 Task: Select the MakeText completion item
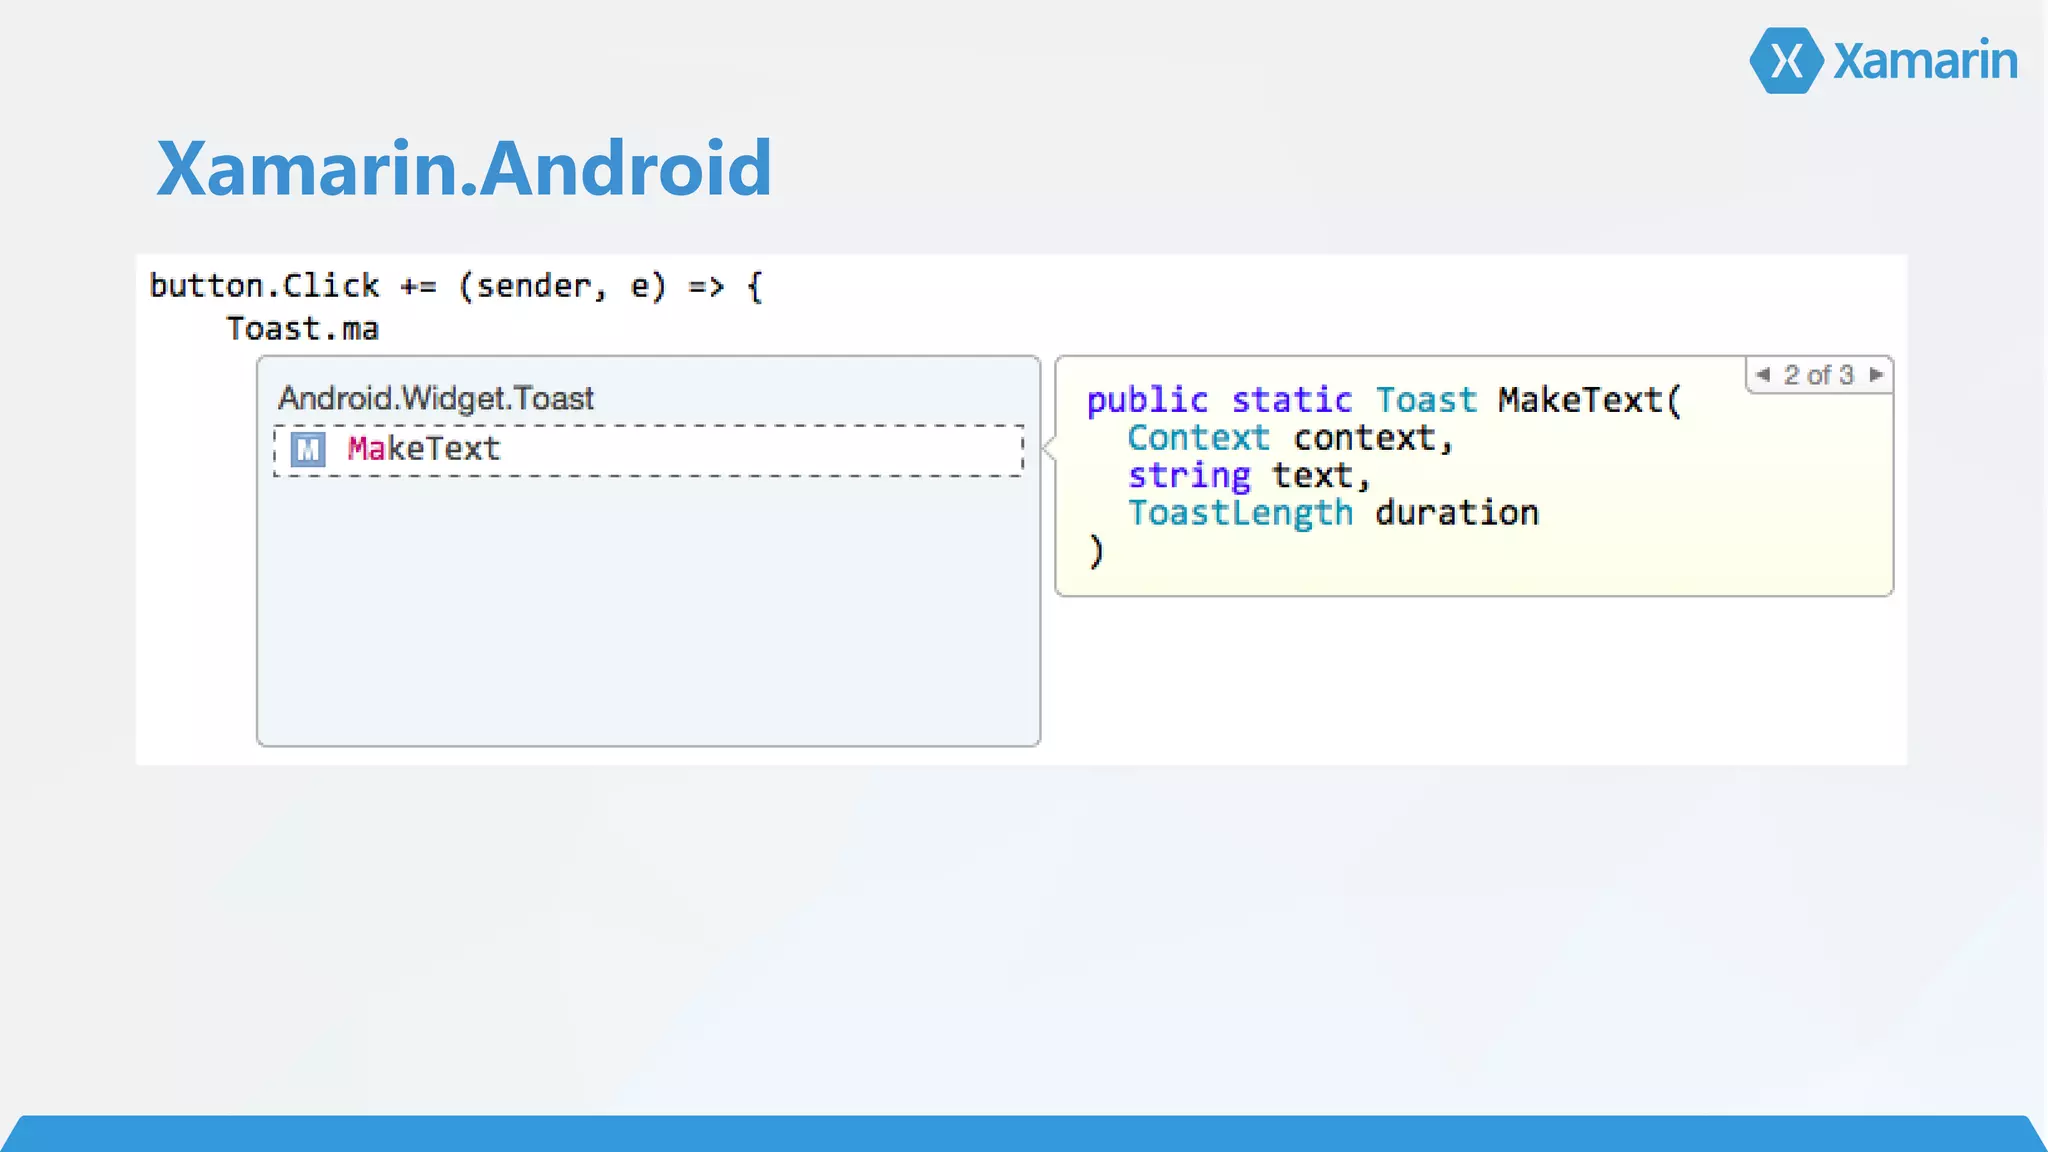point(648,450)
